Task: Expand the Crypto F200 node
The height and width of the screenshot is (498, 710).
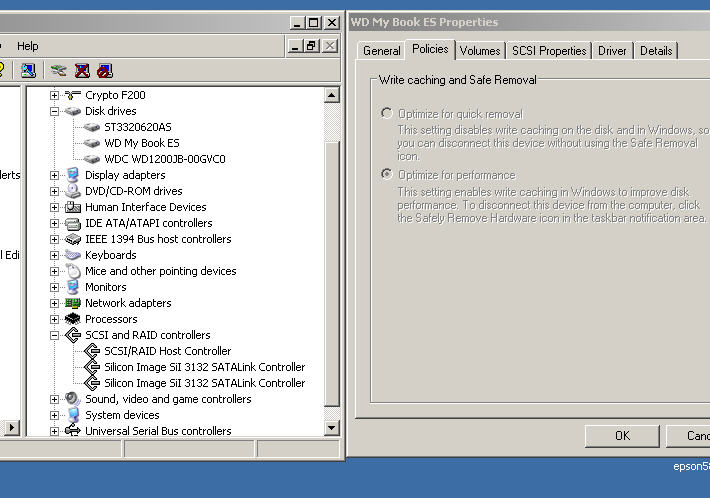Action: tap(54, 95)
